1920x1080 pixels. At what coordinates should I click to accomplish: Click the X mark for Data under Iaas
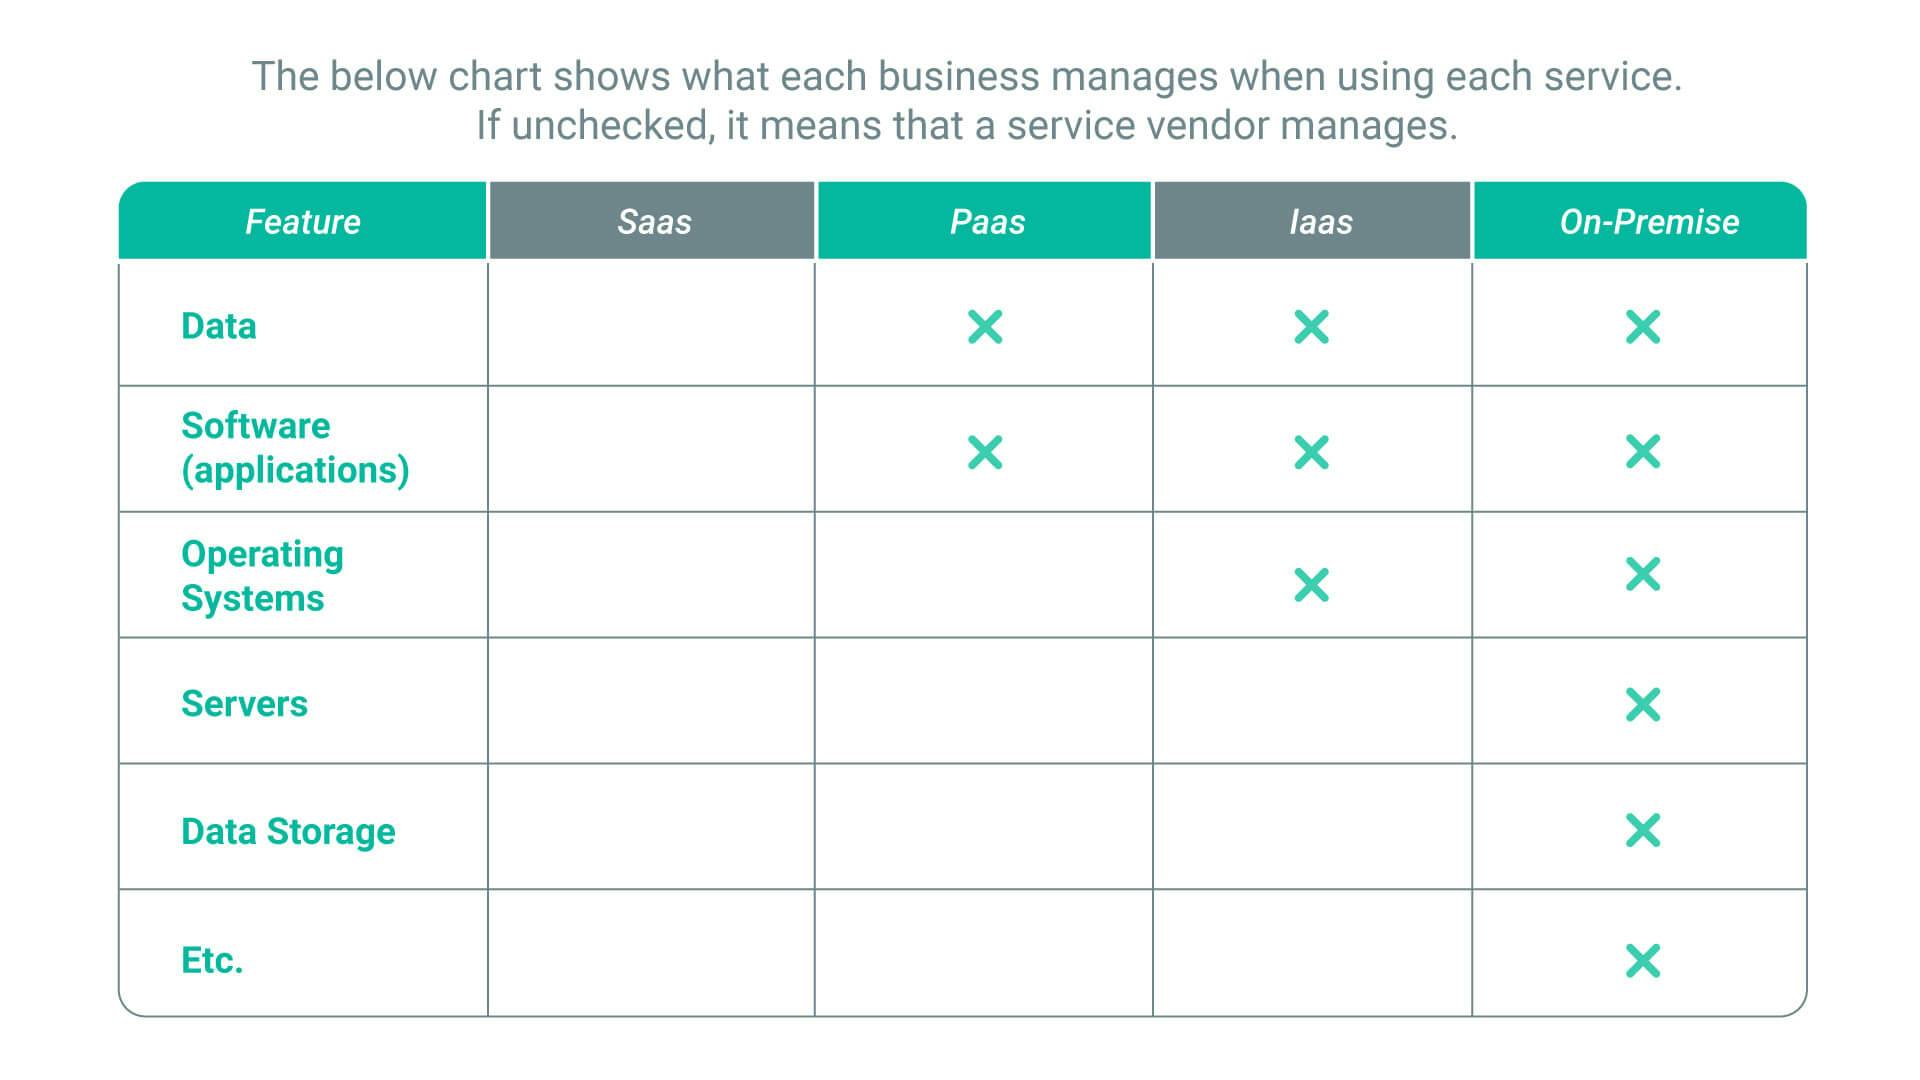[x=1311, y=327]
